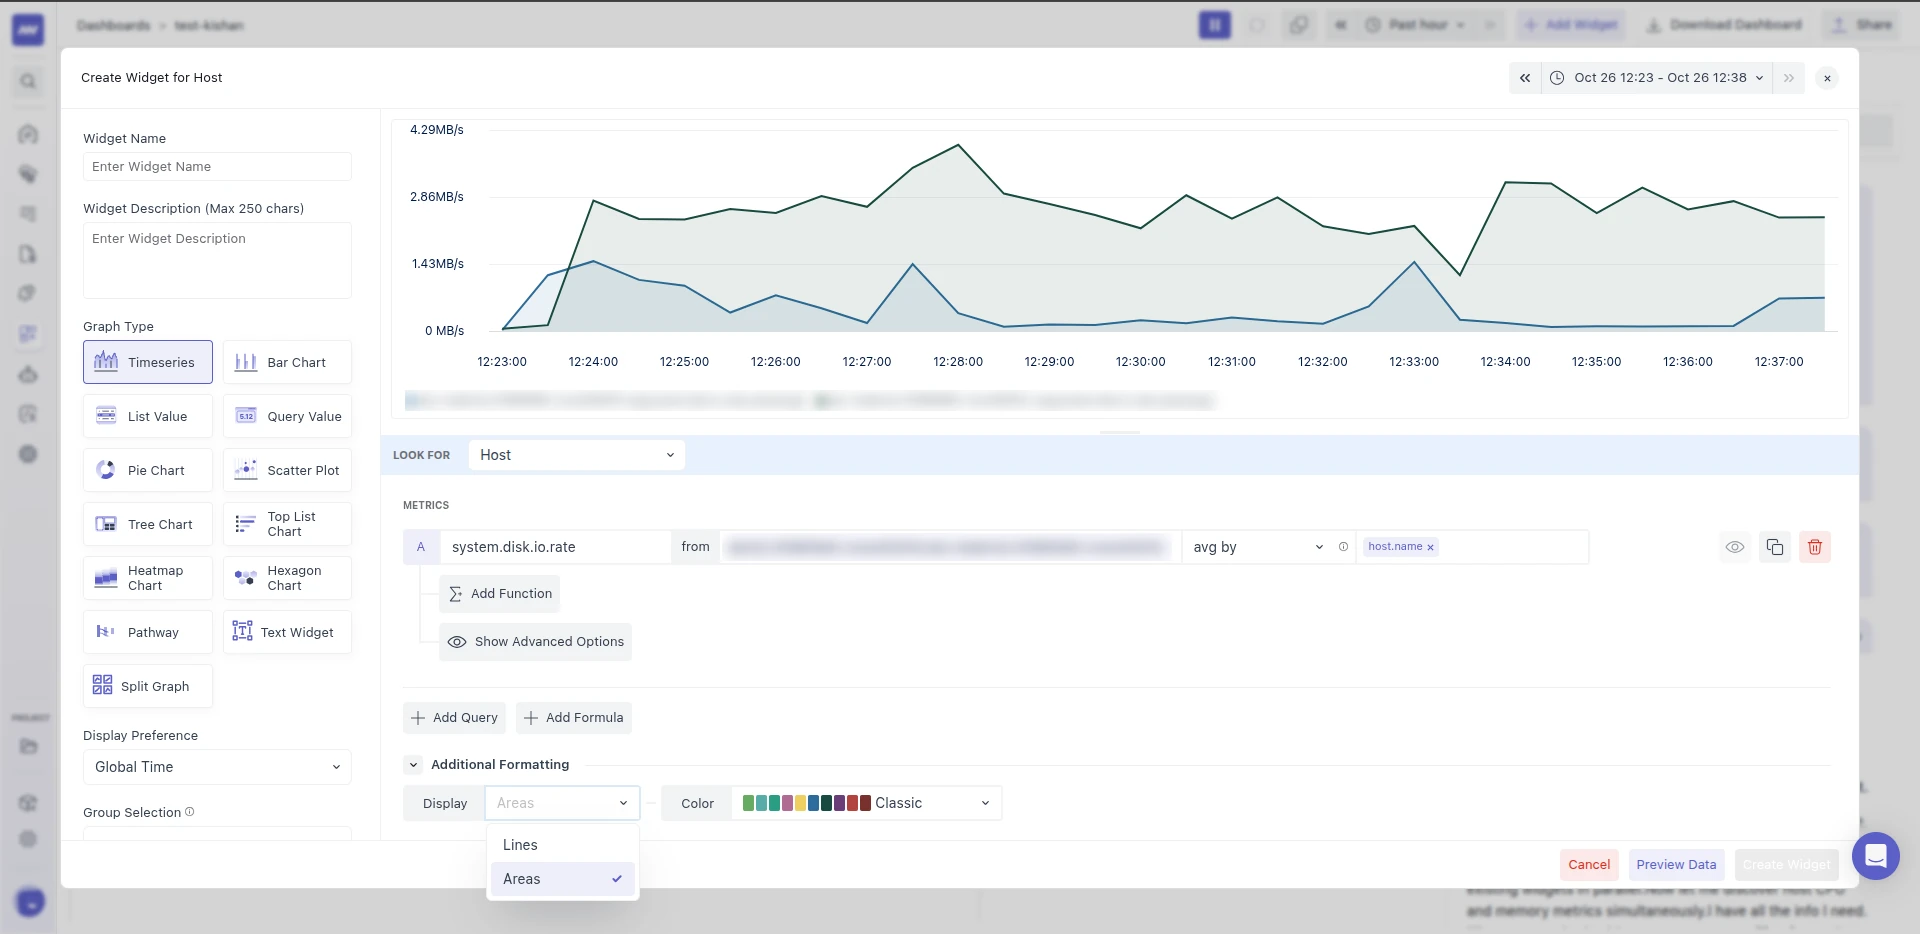
Task: Choose the Pie Chart graph type
Action: pos(148,470)
